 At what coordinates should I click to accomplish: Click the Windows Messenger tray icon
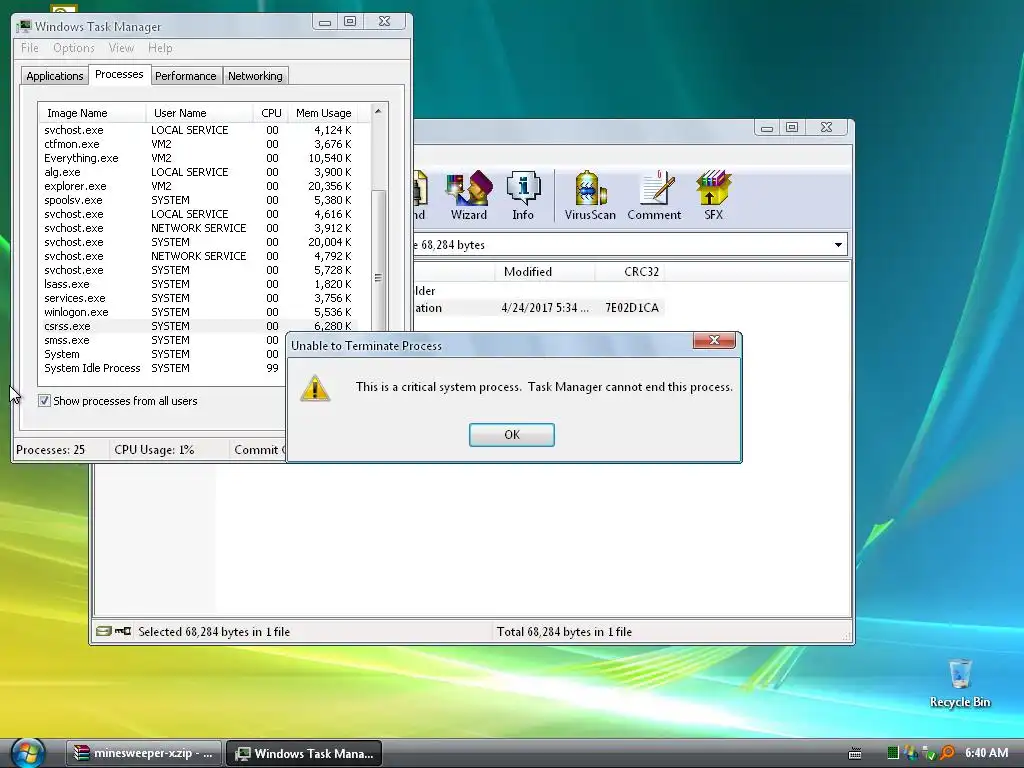[x=909, y=753]
